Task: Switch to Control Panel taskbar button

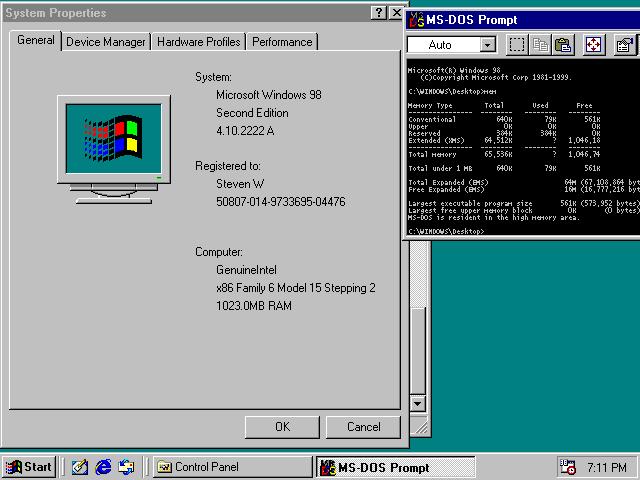Action: point(233,467)
